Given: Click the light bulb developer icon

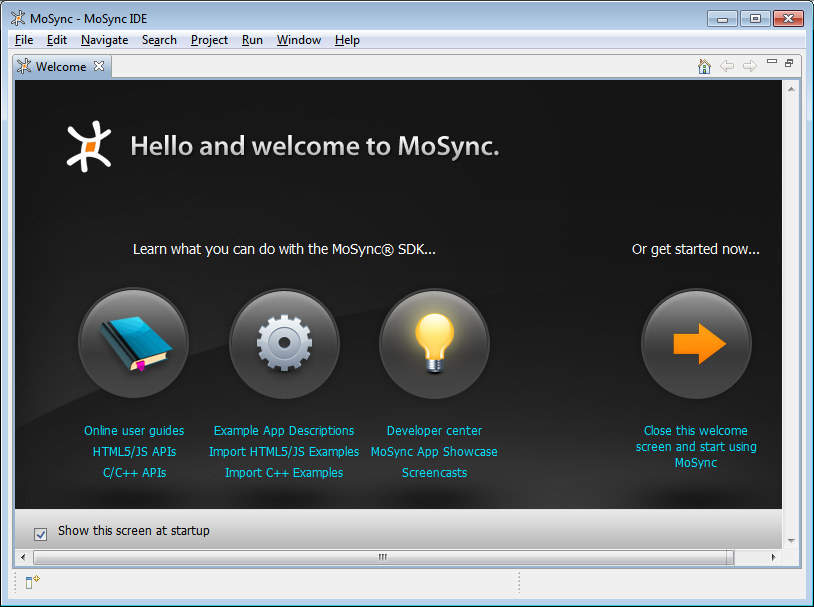Looking at the screenshot, I should coord(435,343).
